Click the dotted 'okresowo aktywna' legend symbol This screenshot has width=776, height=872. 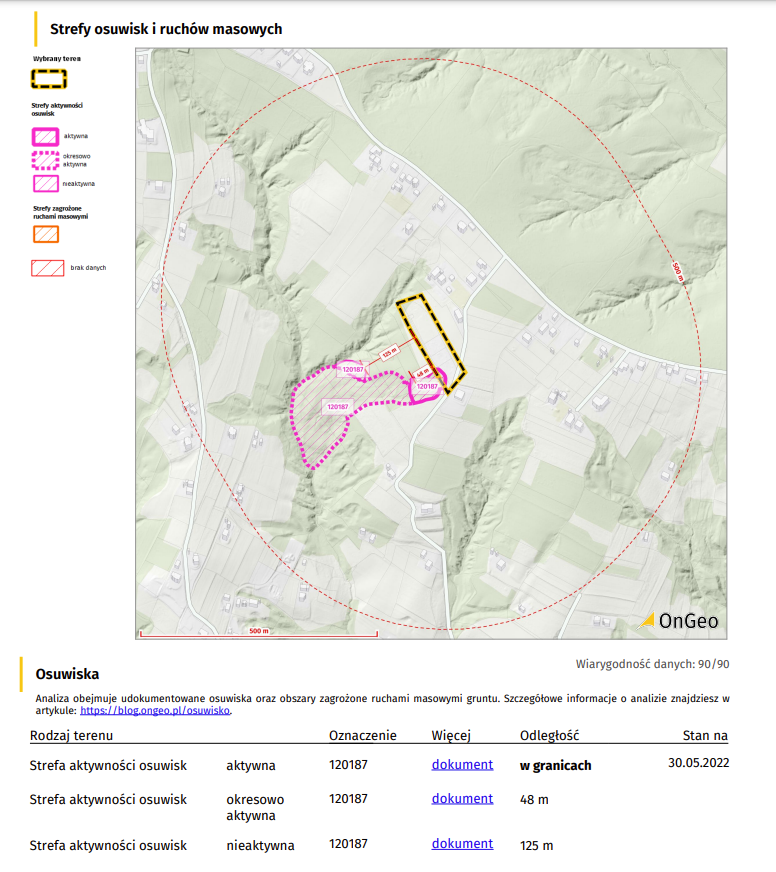pos(46,160)
